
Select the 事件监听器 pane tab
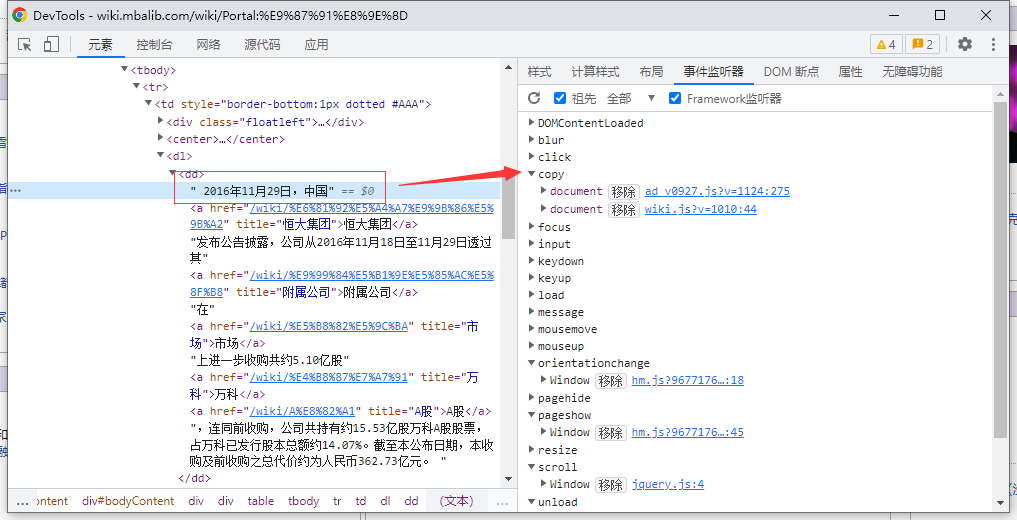(x=713, y=72)
